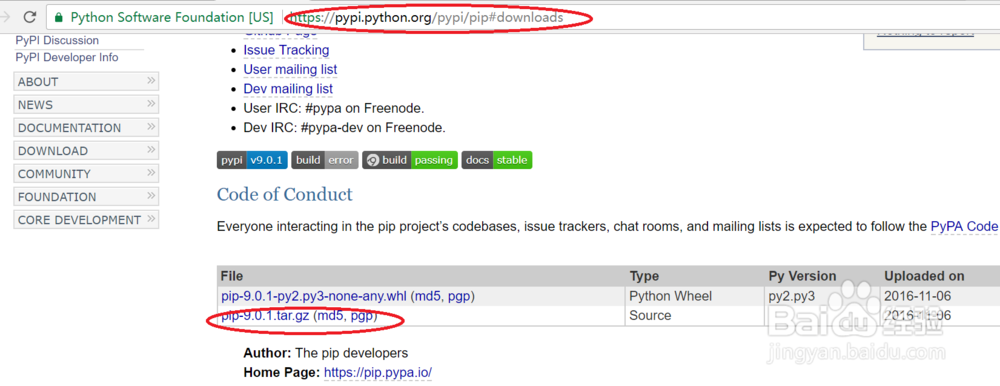Click the 'Dev IRC: #pypa-dev on Freenode.' text
This screenshot has height=386, width=1000.
344,128
